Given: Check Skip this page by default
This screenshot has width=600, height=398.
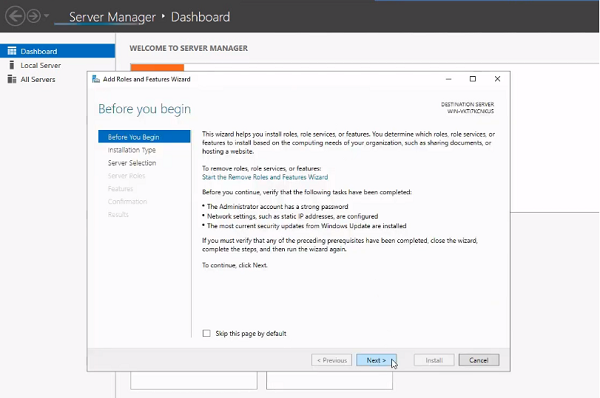Looking at the screenshot, I should point(207,333).
